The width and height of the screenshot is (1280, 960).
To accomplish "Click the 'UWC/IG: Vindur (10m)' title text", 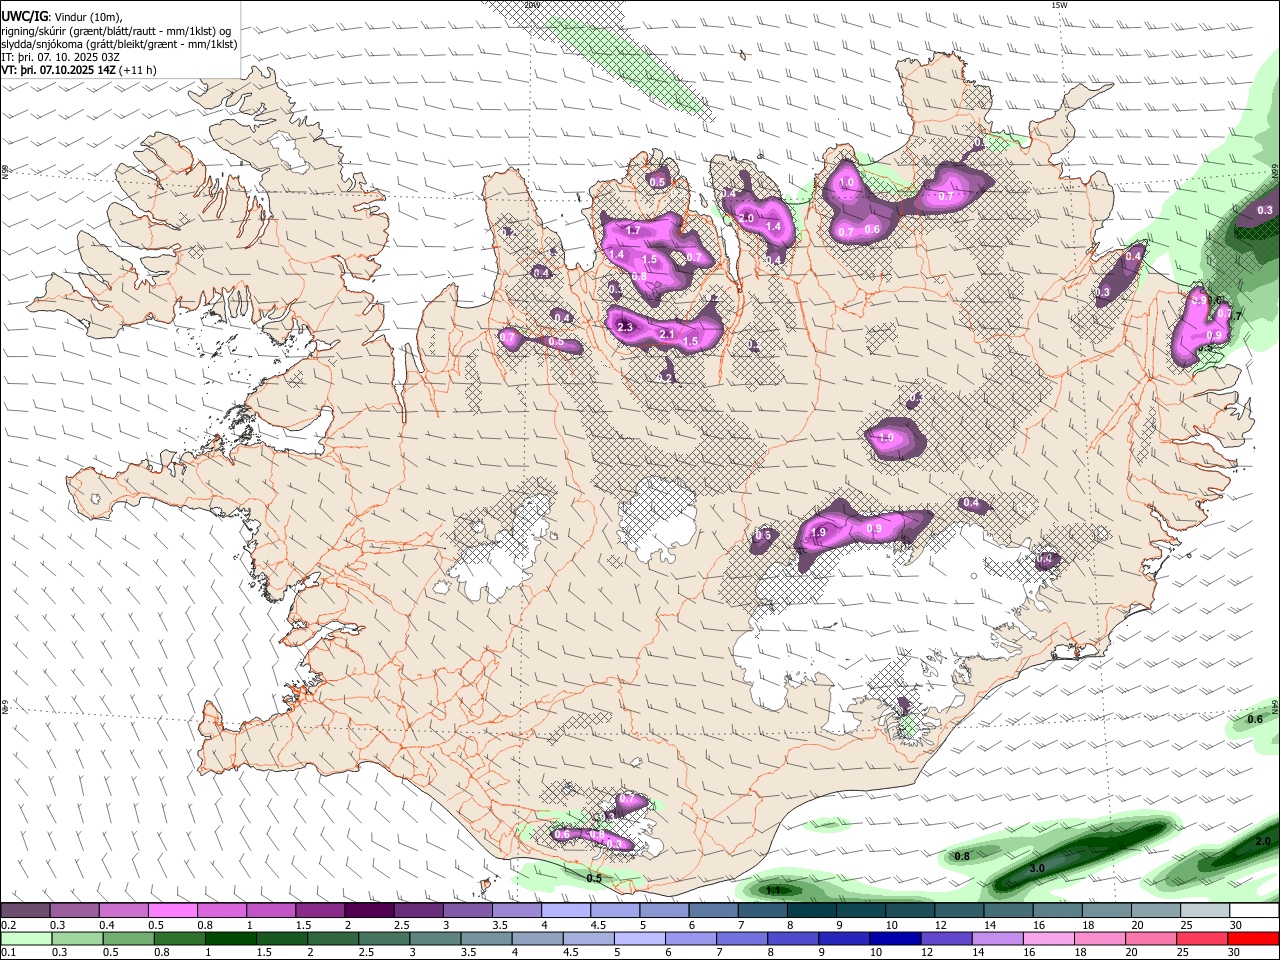I will (62, 16).
